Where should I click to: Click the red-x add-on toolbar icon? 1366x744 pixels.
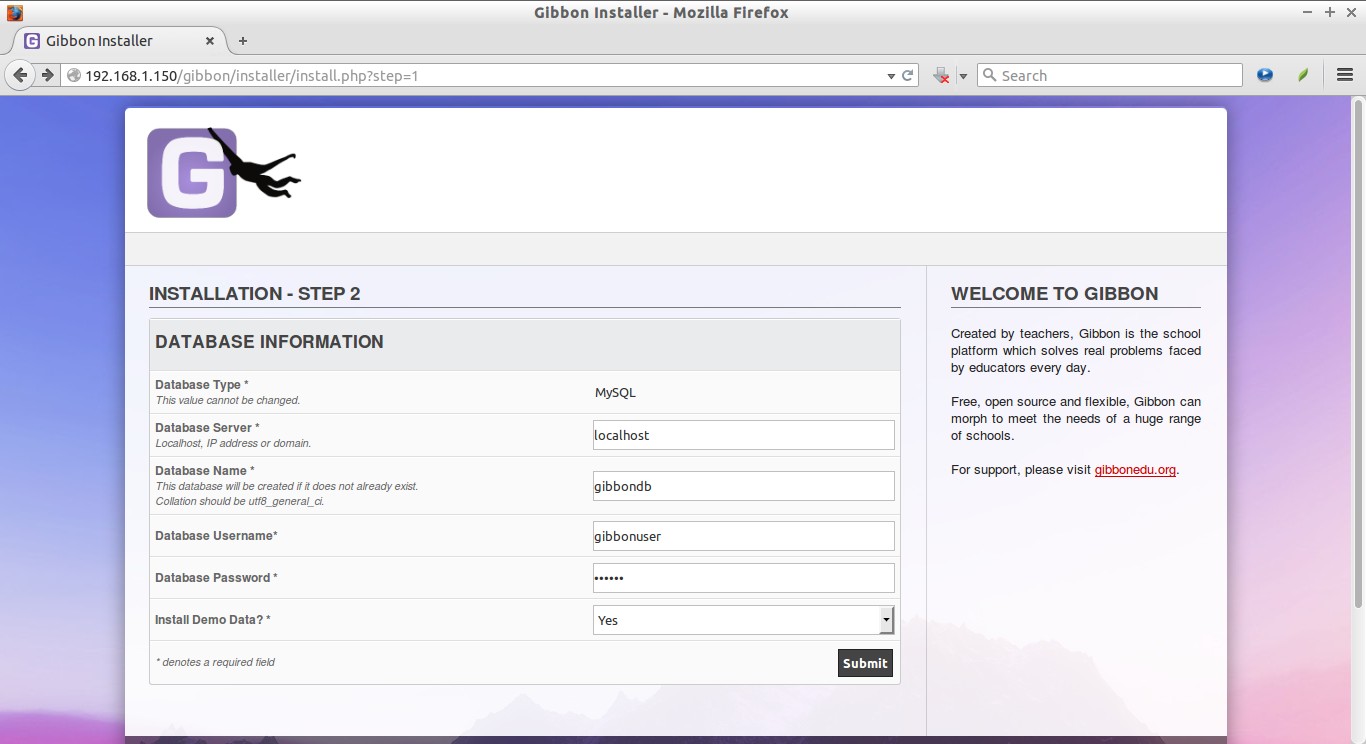[941, 76]
